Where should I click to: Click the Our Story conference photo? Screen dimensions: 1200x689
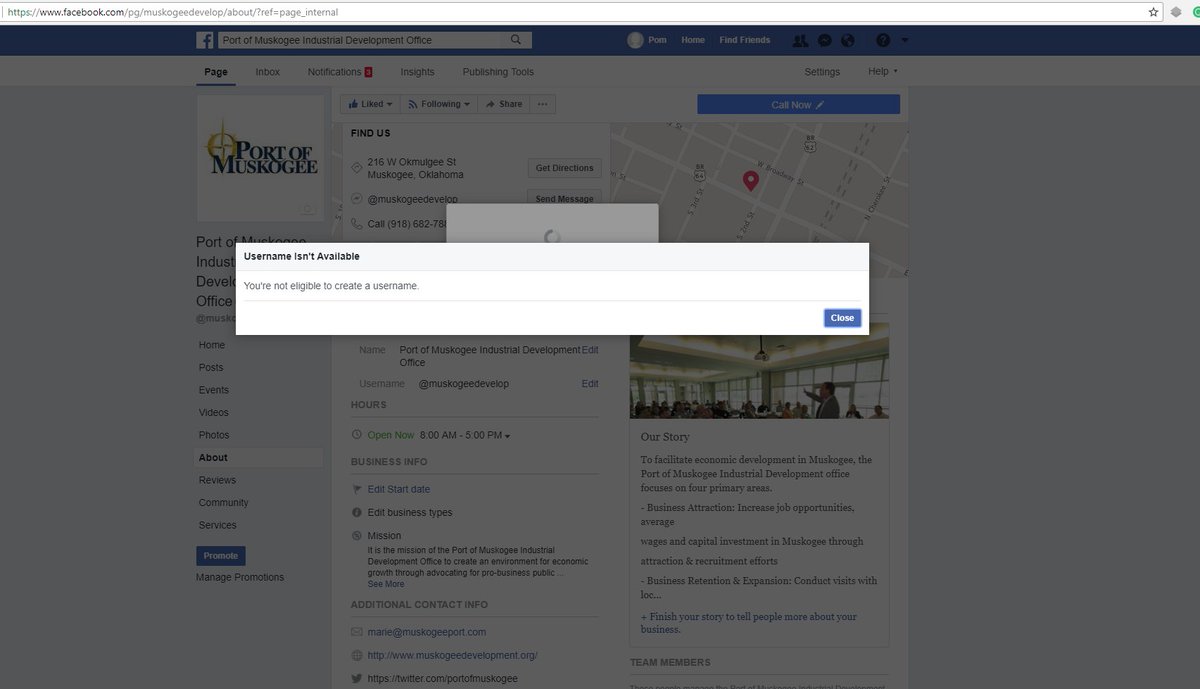759,370
